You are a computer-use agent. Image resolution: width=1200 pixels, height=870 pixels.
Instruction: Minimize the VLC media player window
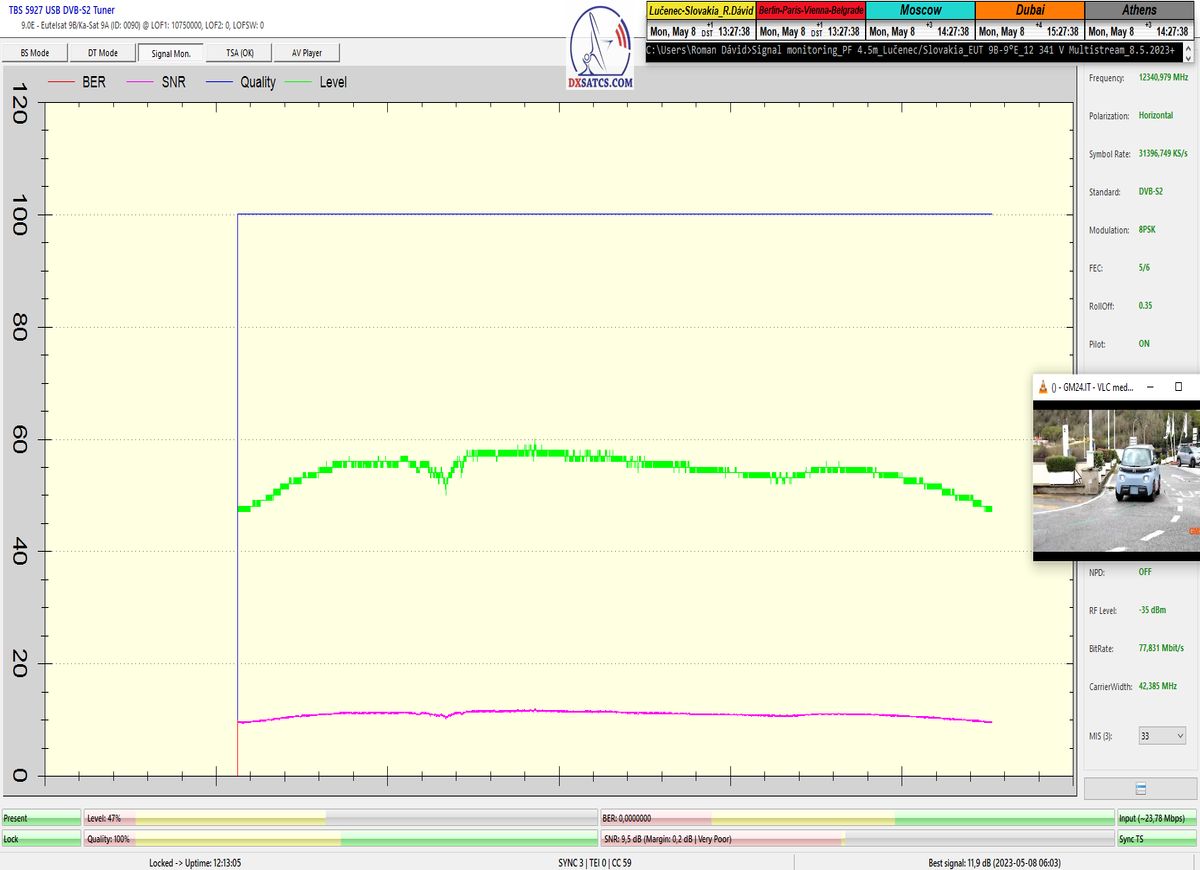(x=1150, y=386)
